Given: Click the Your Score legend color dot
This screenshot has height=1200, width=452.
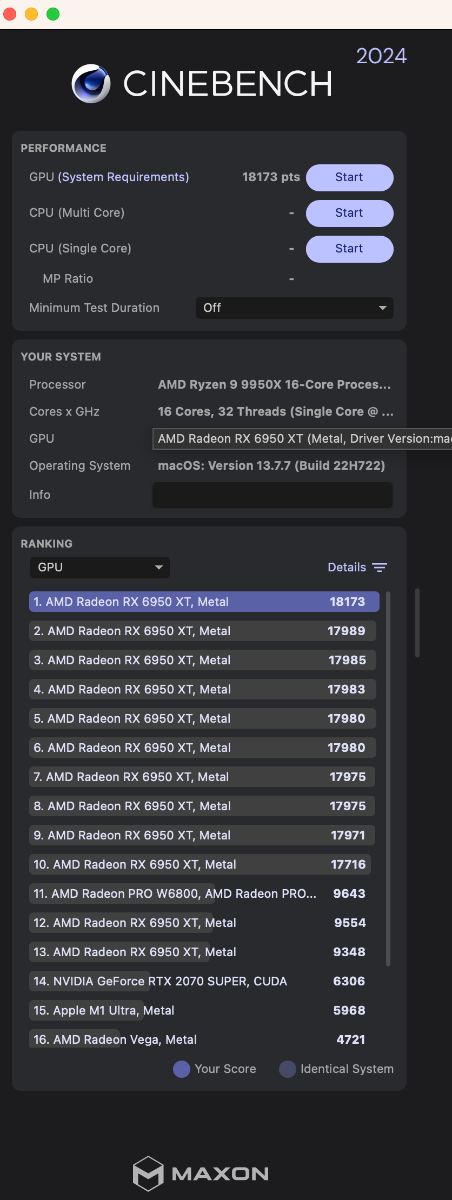Looking at the screenshot, I should [x=182, y=1069].
